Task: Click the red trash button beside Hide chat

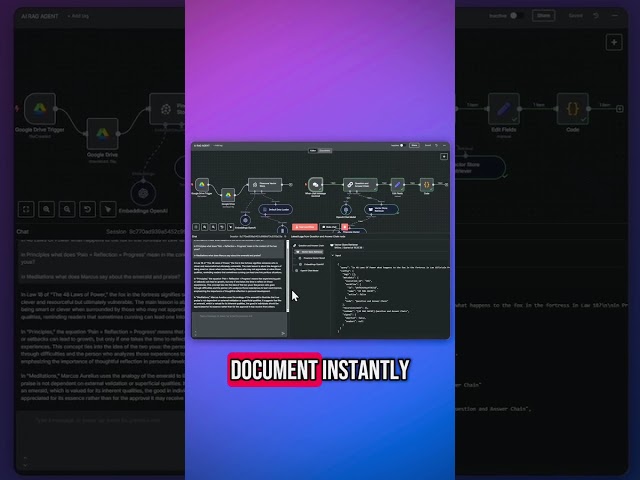Action: pos(344,227)
